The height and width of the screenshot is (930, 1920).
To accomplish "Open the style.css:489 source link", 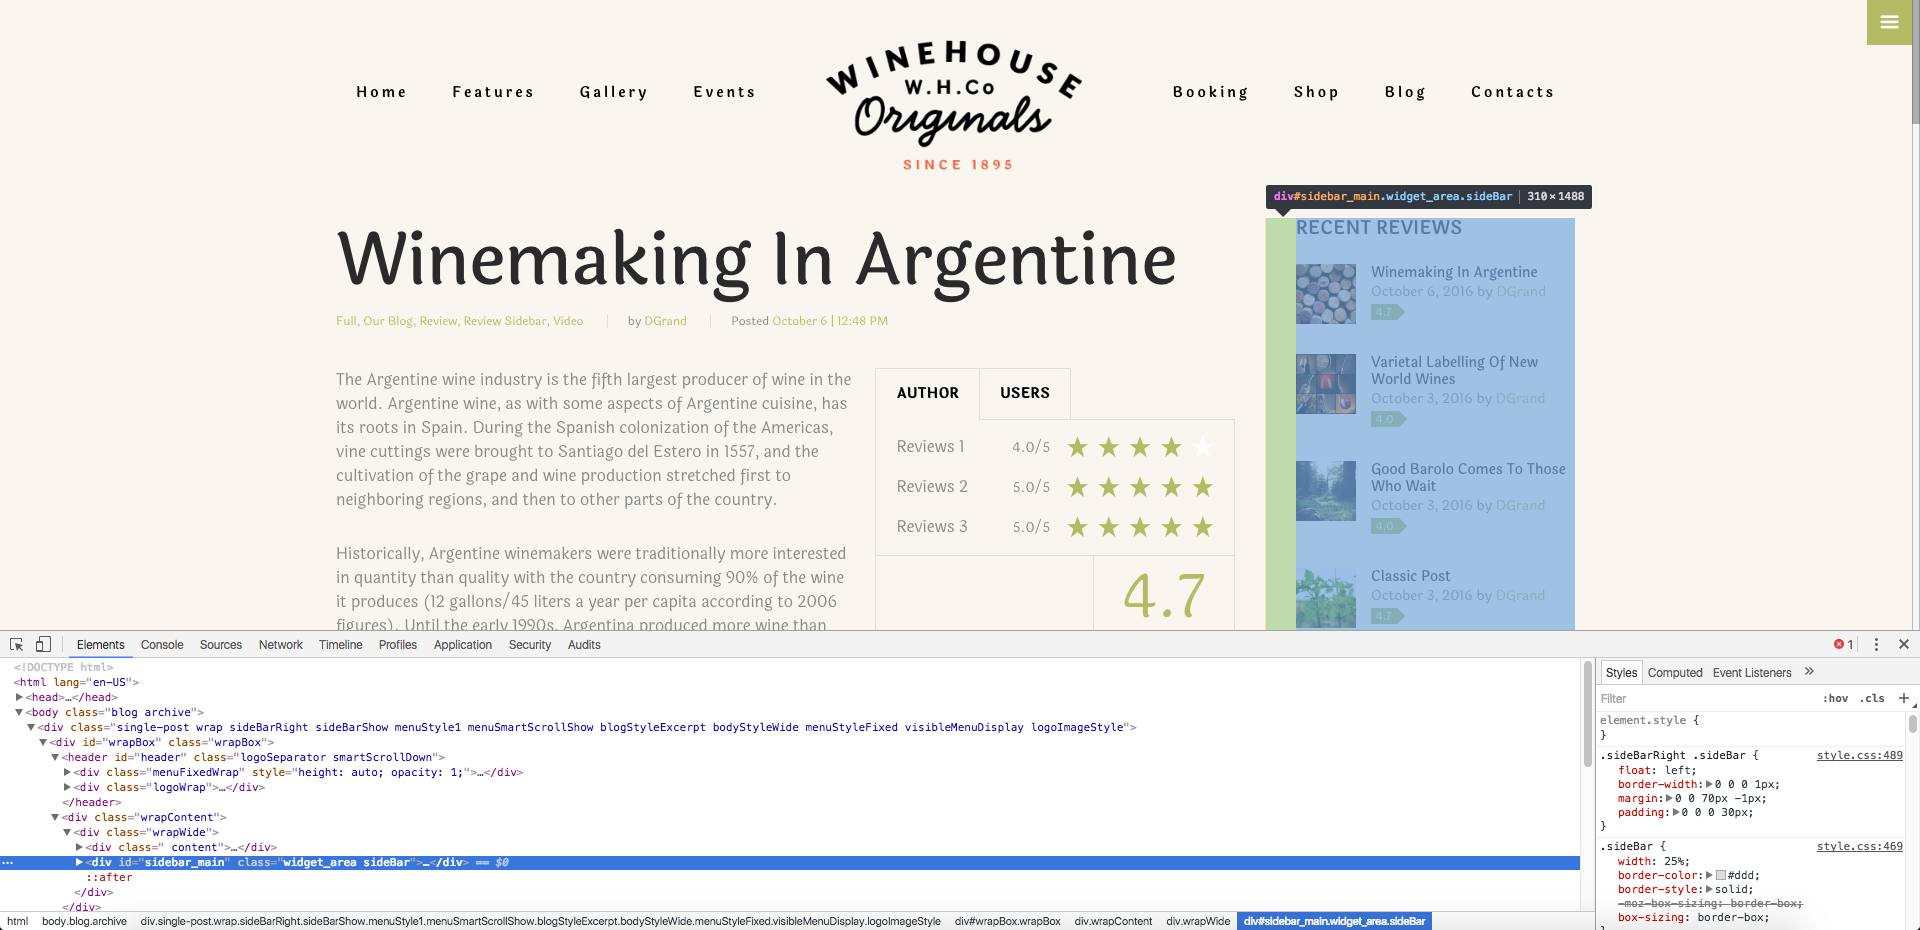I will tap(1859, 756).
